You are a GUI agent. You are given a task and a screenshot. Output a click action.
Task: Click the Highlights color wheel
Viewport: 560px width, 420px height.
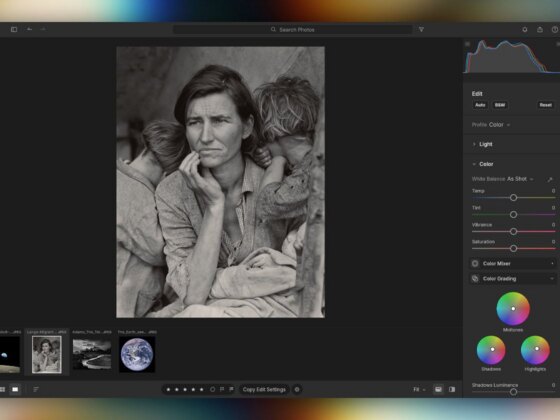535,350
